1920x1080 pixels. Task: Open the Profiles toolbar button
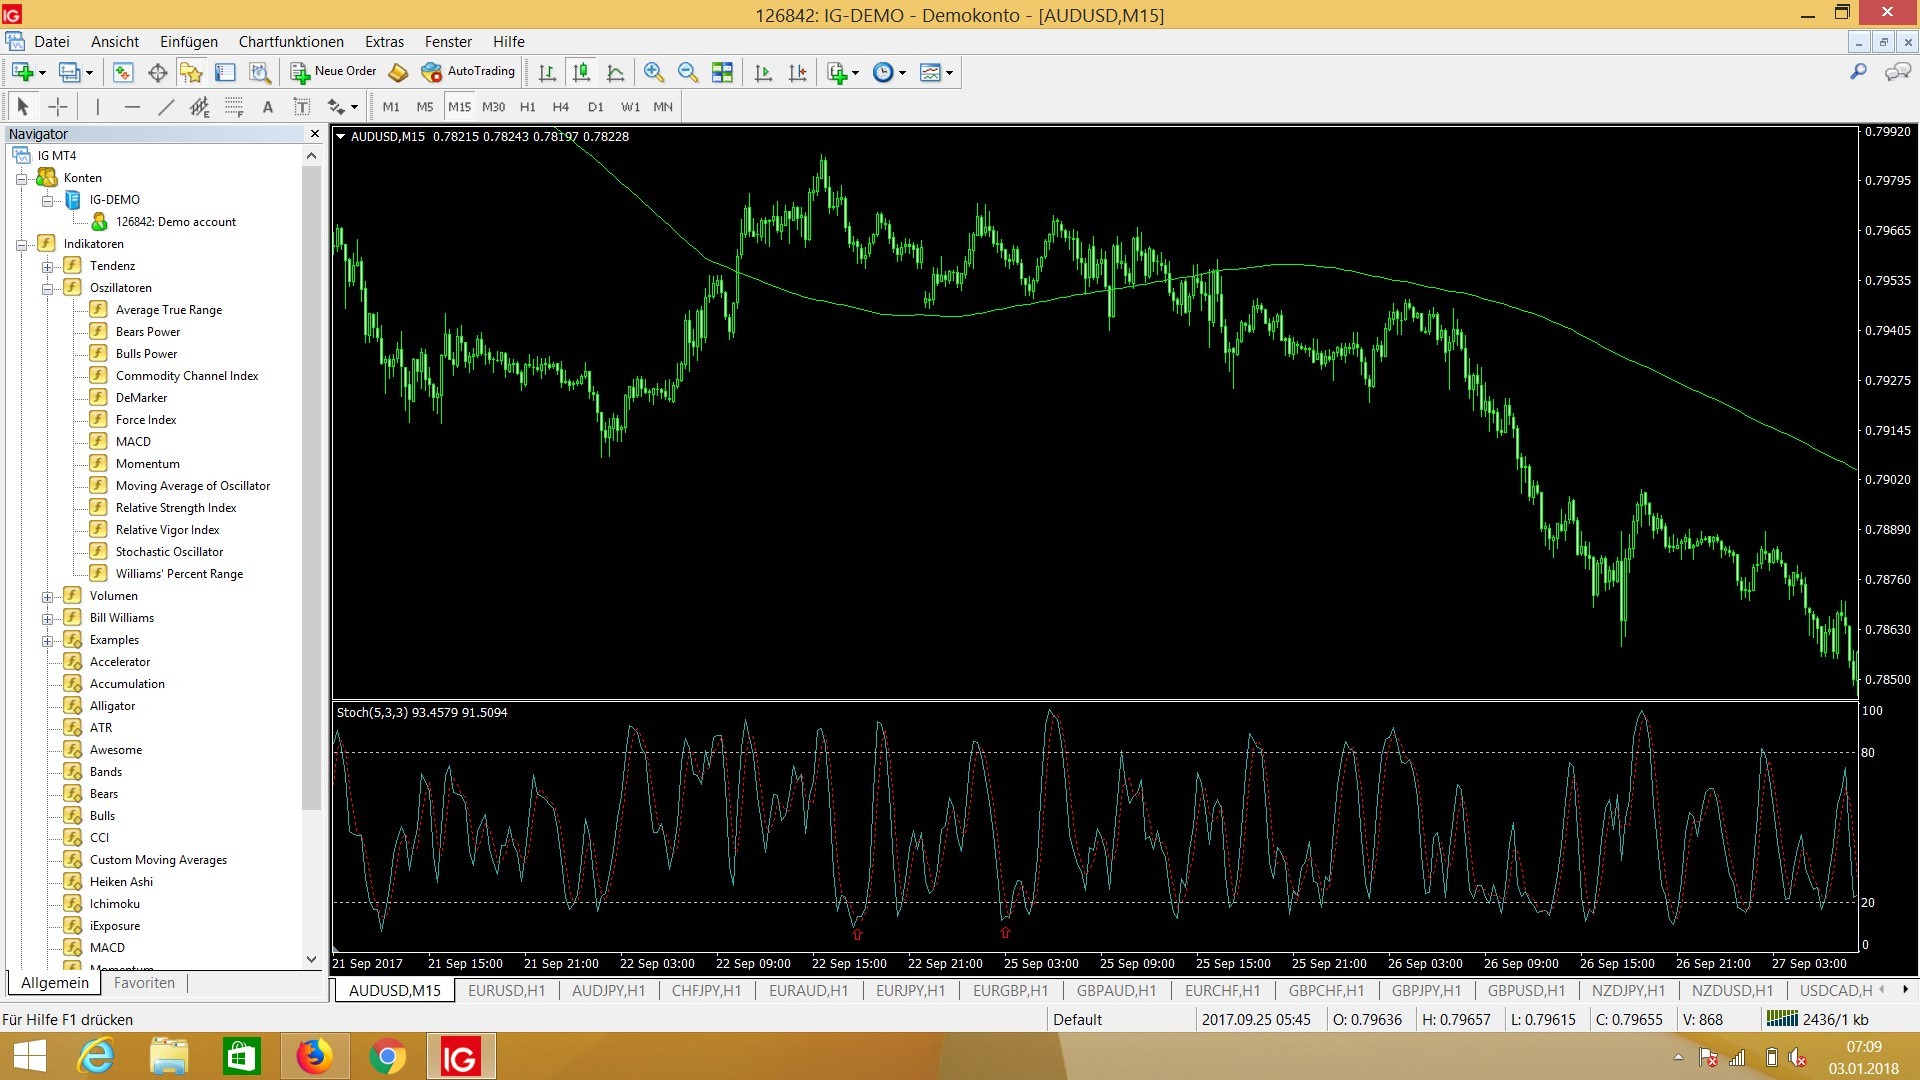(x=70, y=72)
